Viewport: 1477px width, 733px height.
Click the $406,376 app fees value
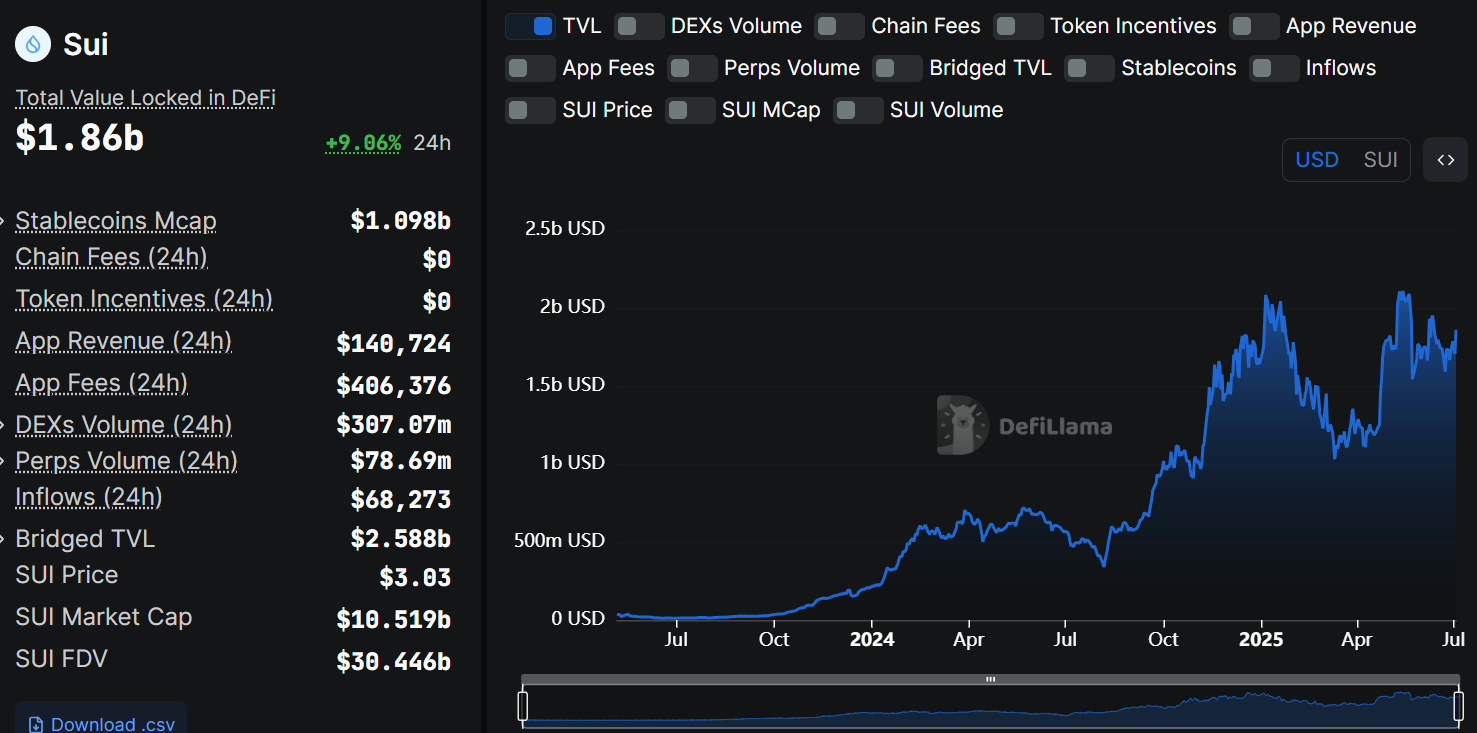tap(393, 386)
